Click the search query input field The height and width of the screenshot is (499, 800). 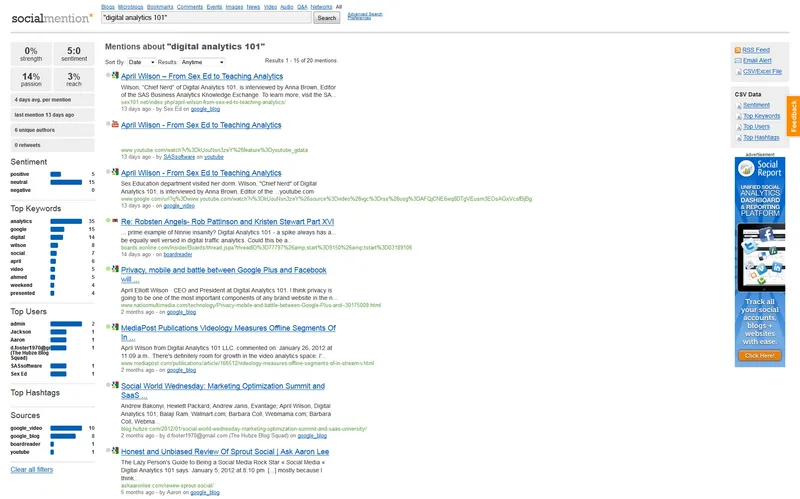206,18
